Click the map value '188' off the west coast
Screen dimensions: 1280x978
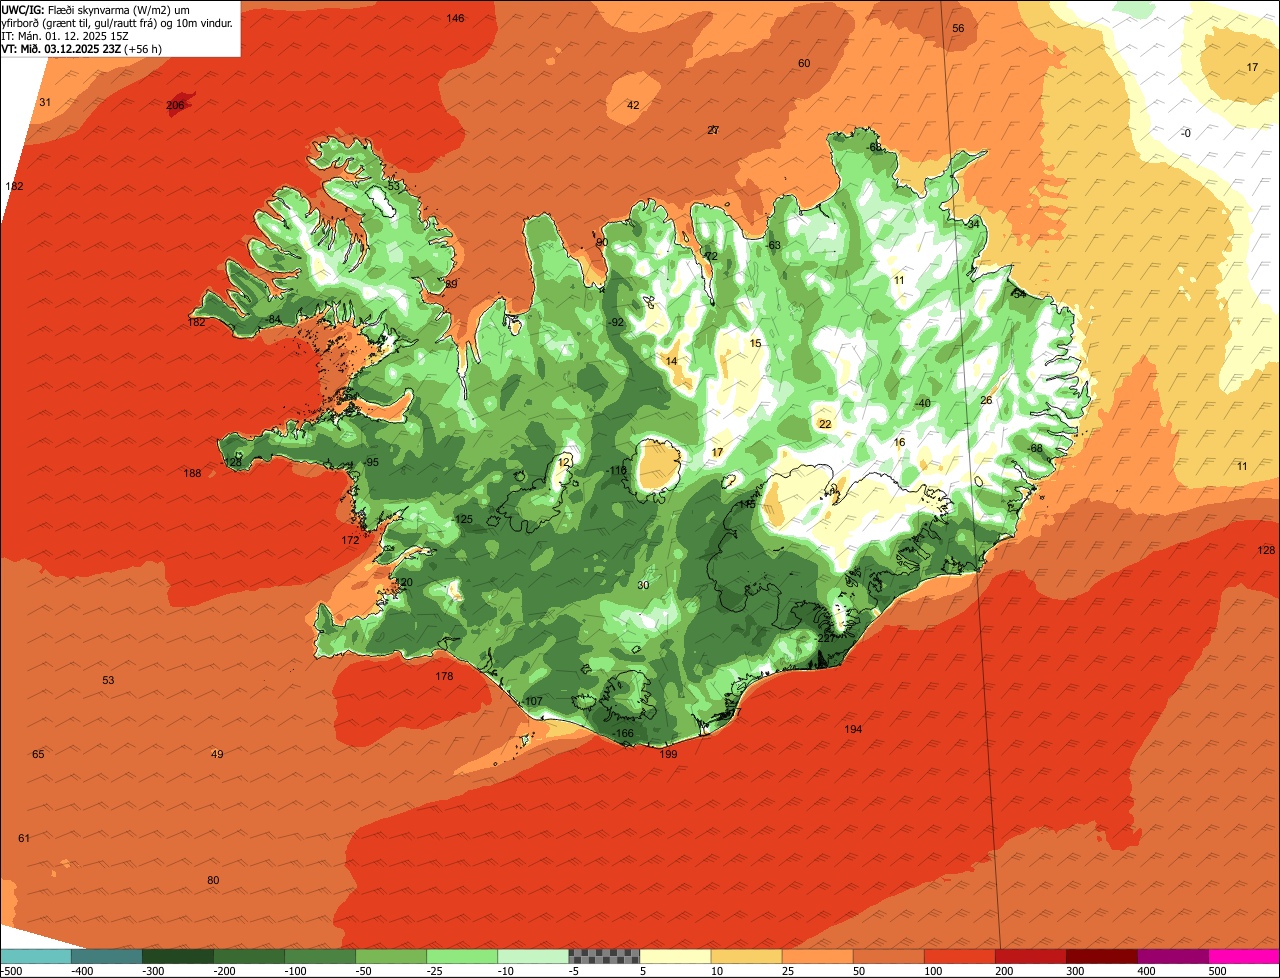point(193,473)
